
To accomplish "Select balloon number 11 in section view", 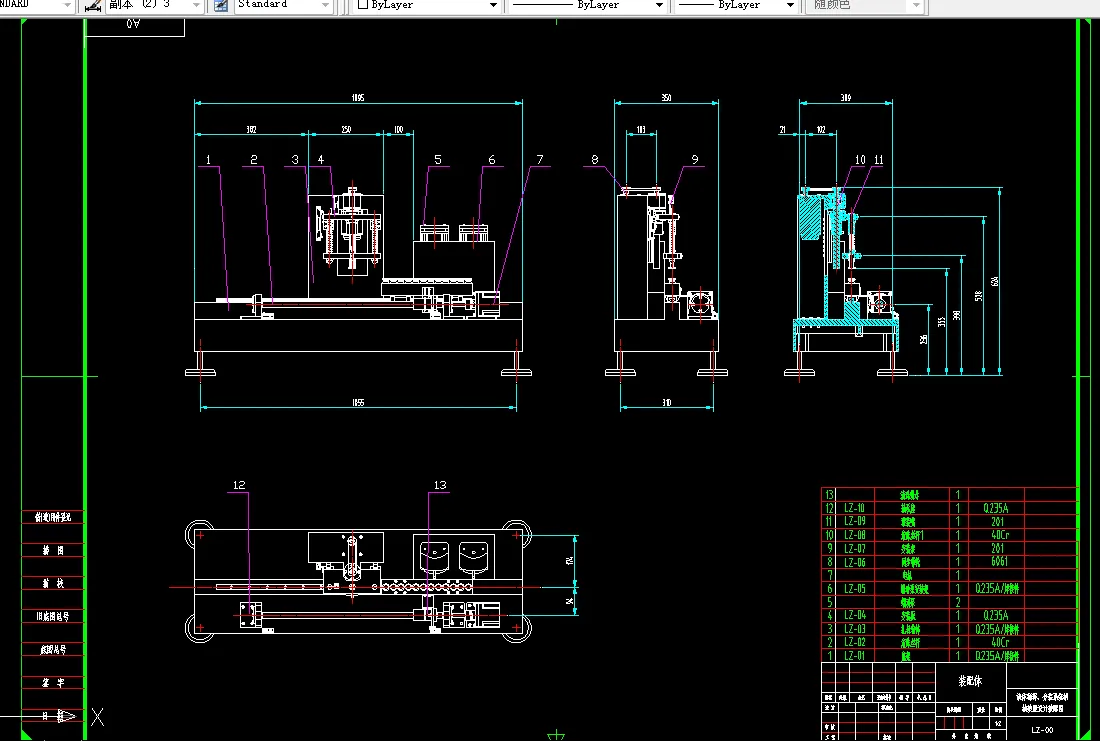I will (878, 160).
